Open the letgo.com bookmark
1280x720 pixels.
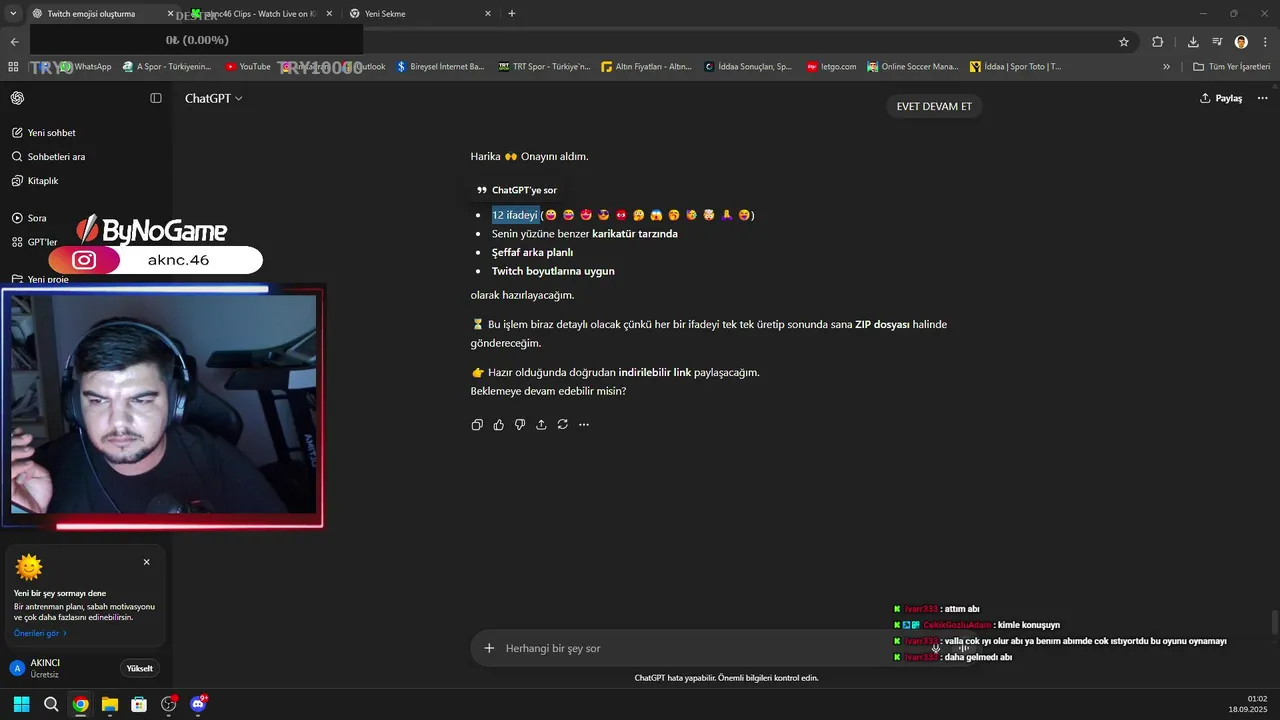(x=832, y=67)
